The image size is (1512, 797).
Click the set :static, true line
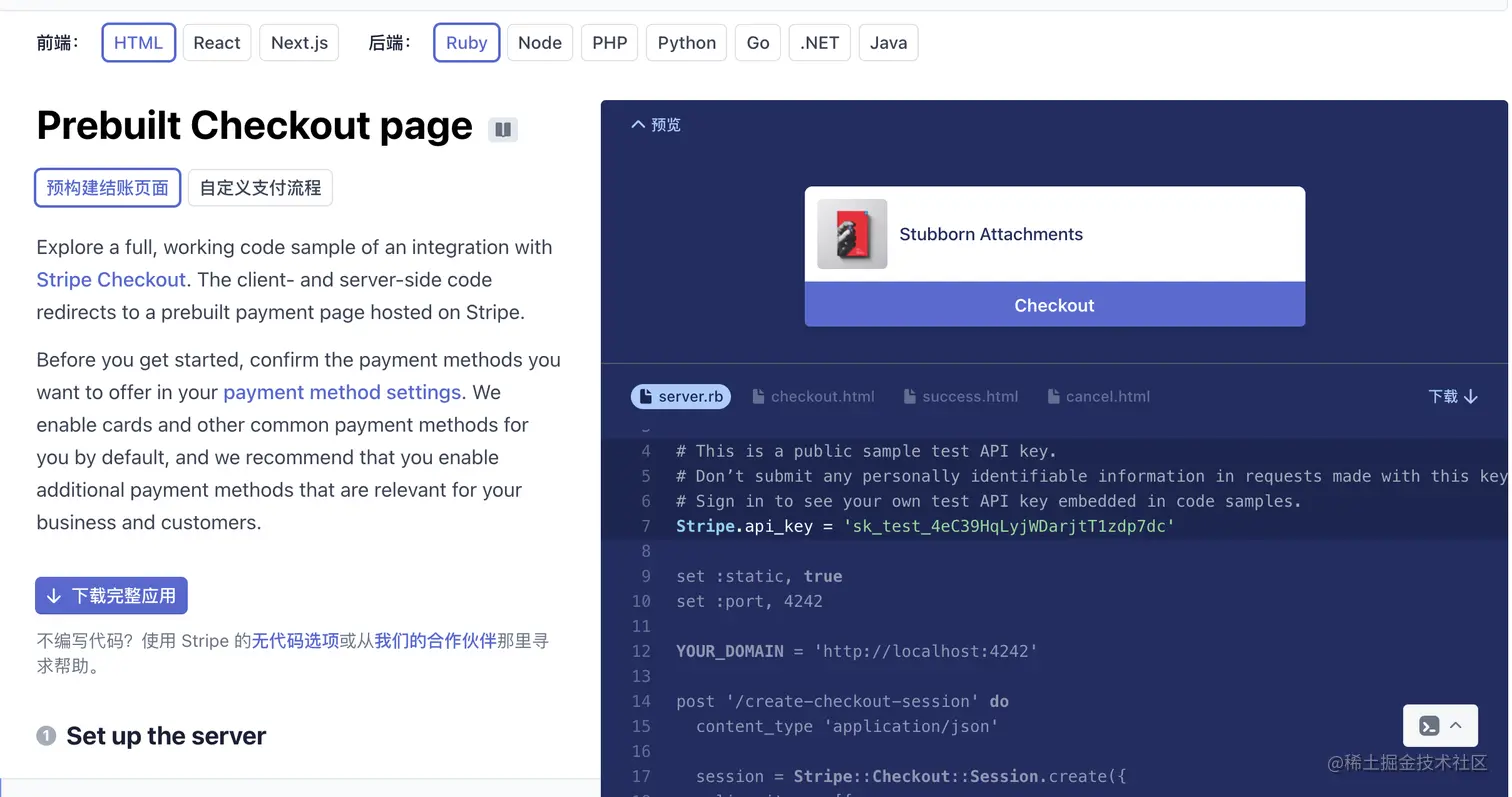759,576
